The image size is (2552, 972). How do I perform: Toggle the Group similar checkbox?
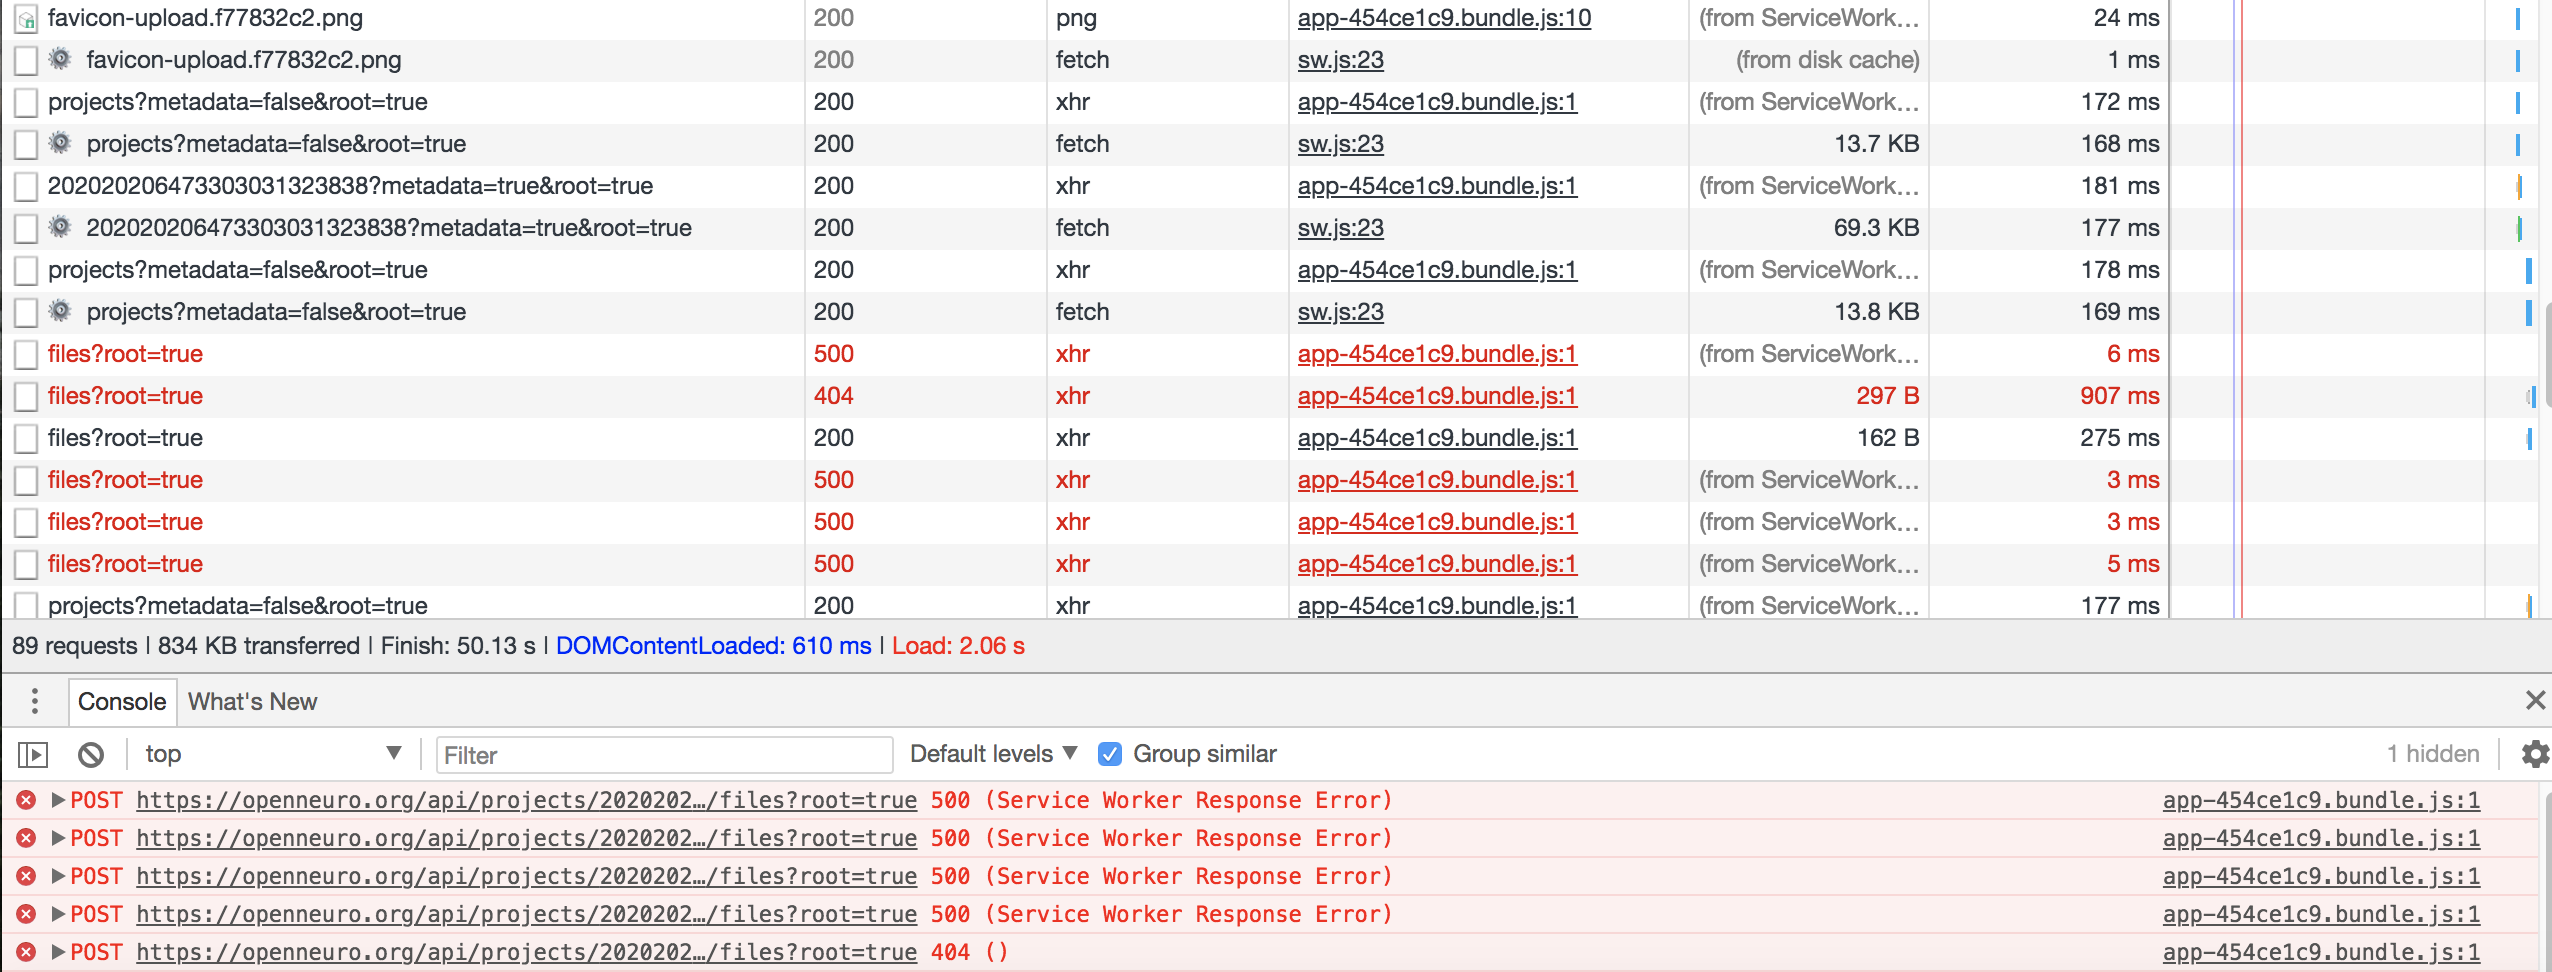(x=1109, y=754)
